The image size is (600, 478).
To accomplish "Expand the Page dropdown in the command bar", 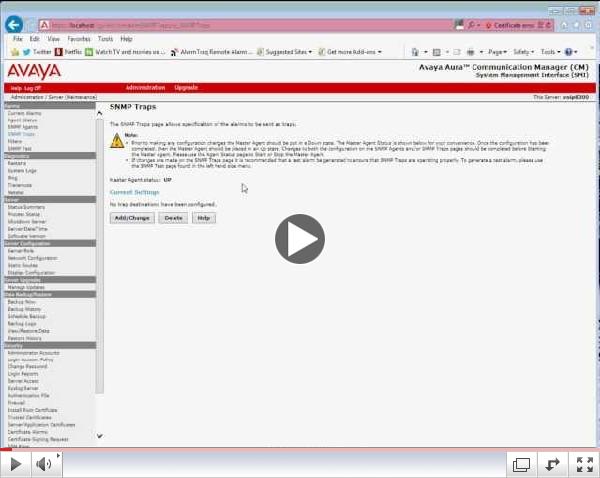I will 497,52.
